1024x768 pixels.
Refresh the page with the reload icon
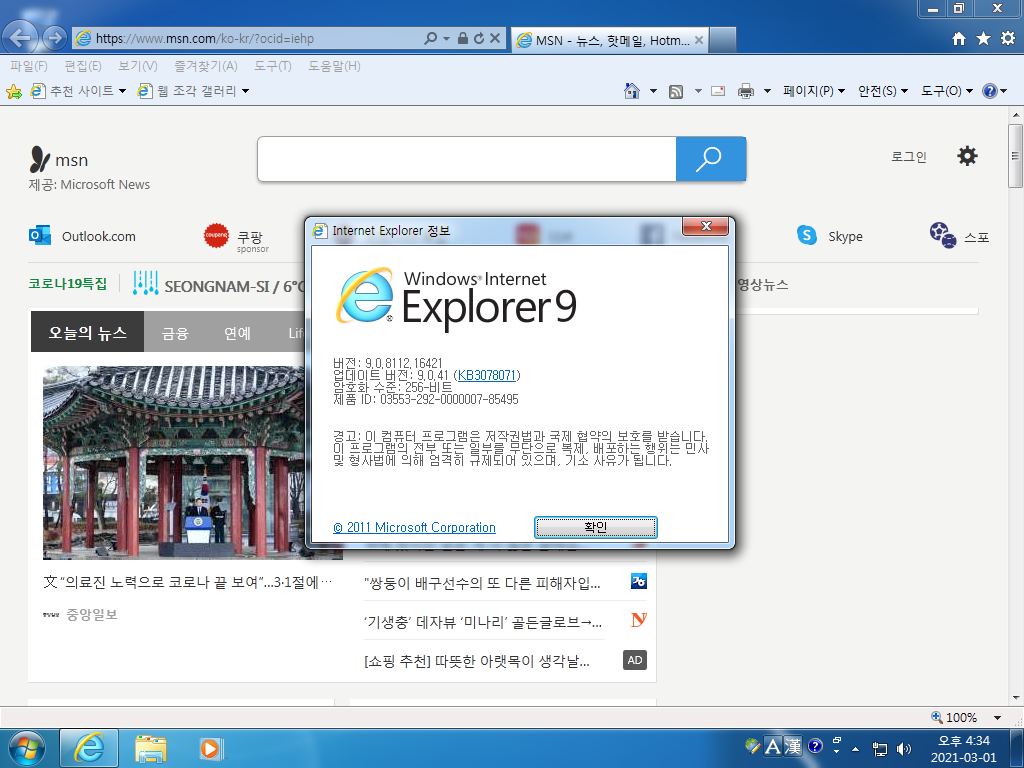tap(479, 39)
